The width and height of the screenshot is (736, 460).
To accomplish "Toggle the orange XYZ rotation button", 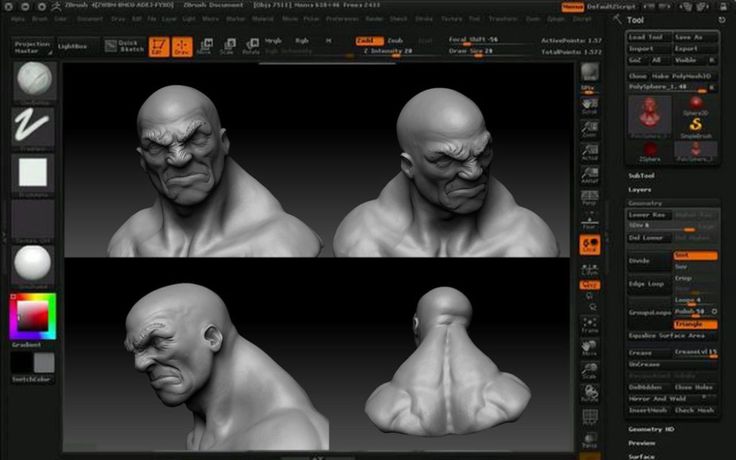I will (590, 285).
